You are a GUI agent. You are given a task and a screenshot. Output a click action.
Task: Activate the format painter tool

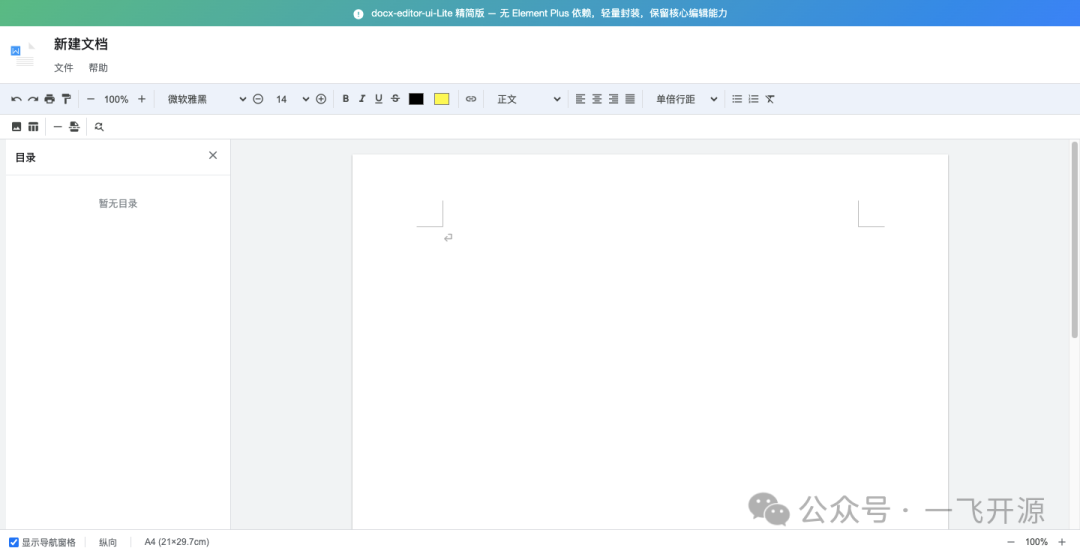point(66,99)
